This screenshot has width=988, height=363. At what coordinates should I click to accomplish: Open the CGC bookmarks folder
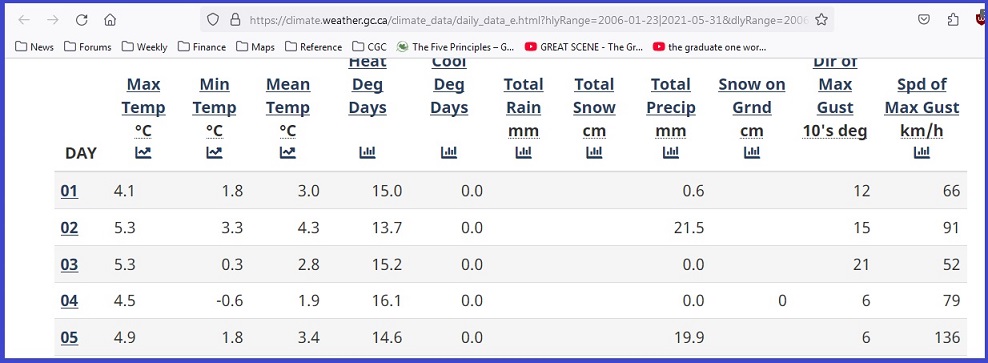click(370, 47)
